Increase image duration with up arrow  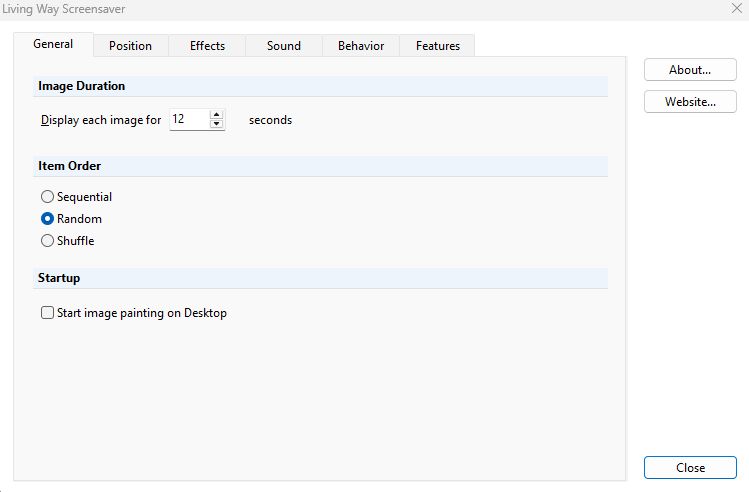(x=217, y=115)
